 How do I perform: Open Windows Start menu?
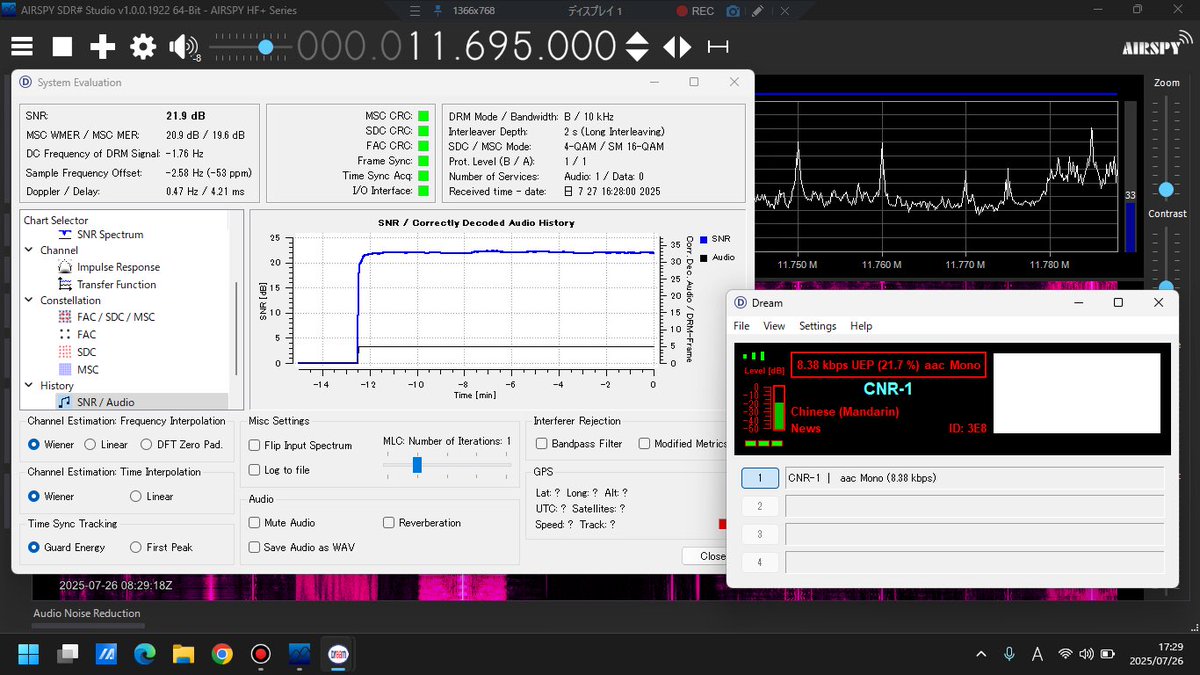click(x=28, y=654)
